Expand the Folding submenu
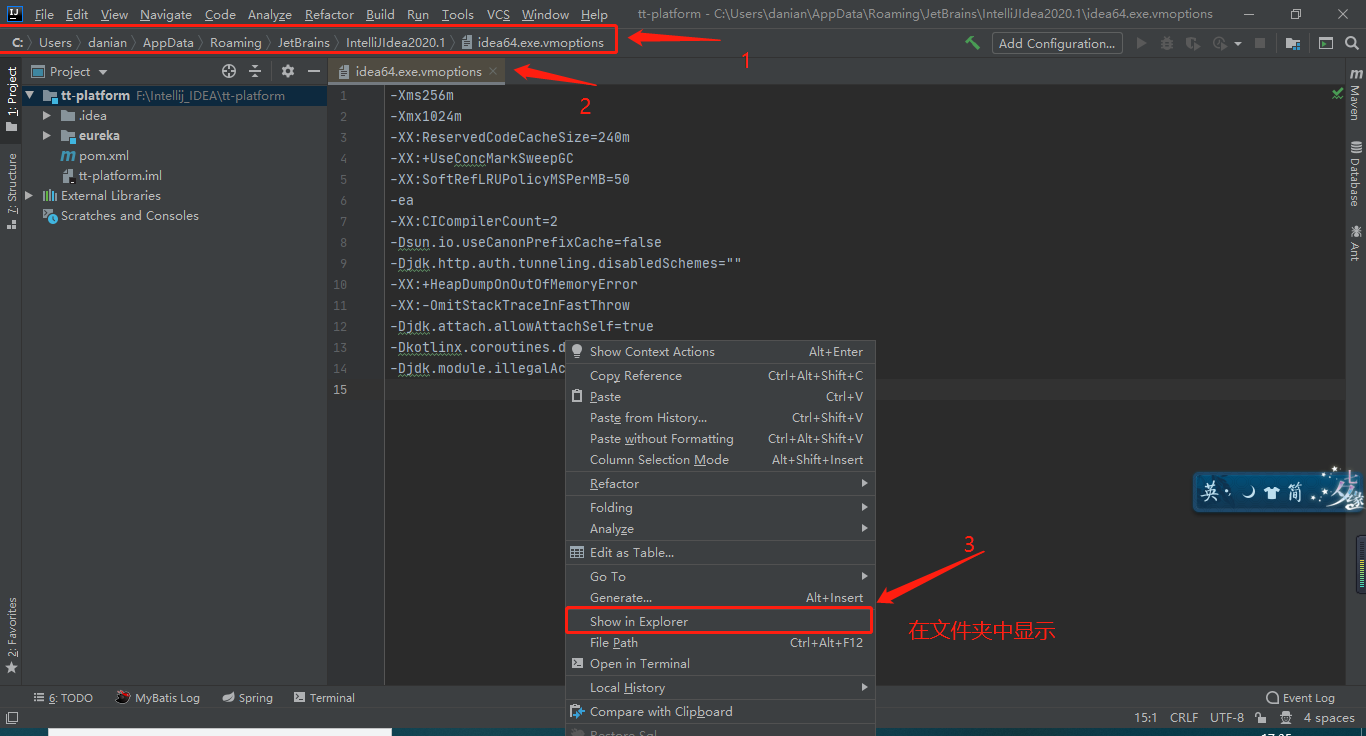Image resolution: width=1366 pixels, height=736 pixels. (x=720, y=508)
